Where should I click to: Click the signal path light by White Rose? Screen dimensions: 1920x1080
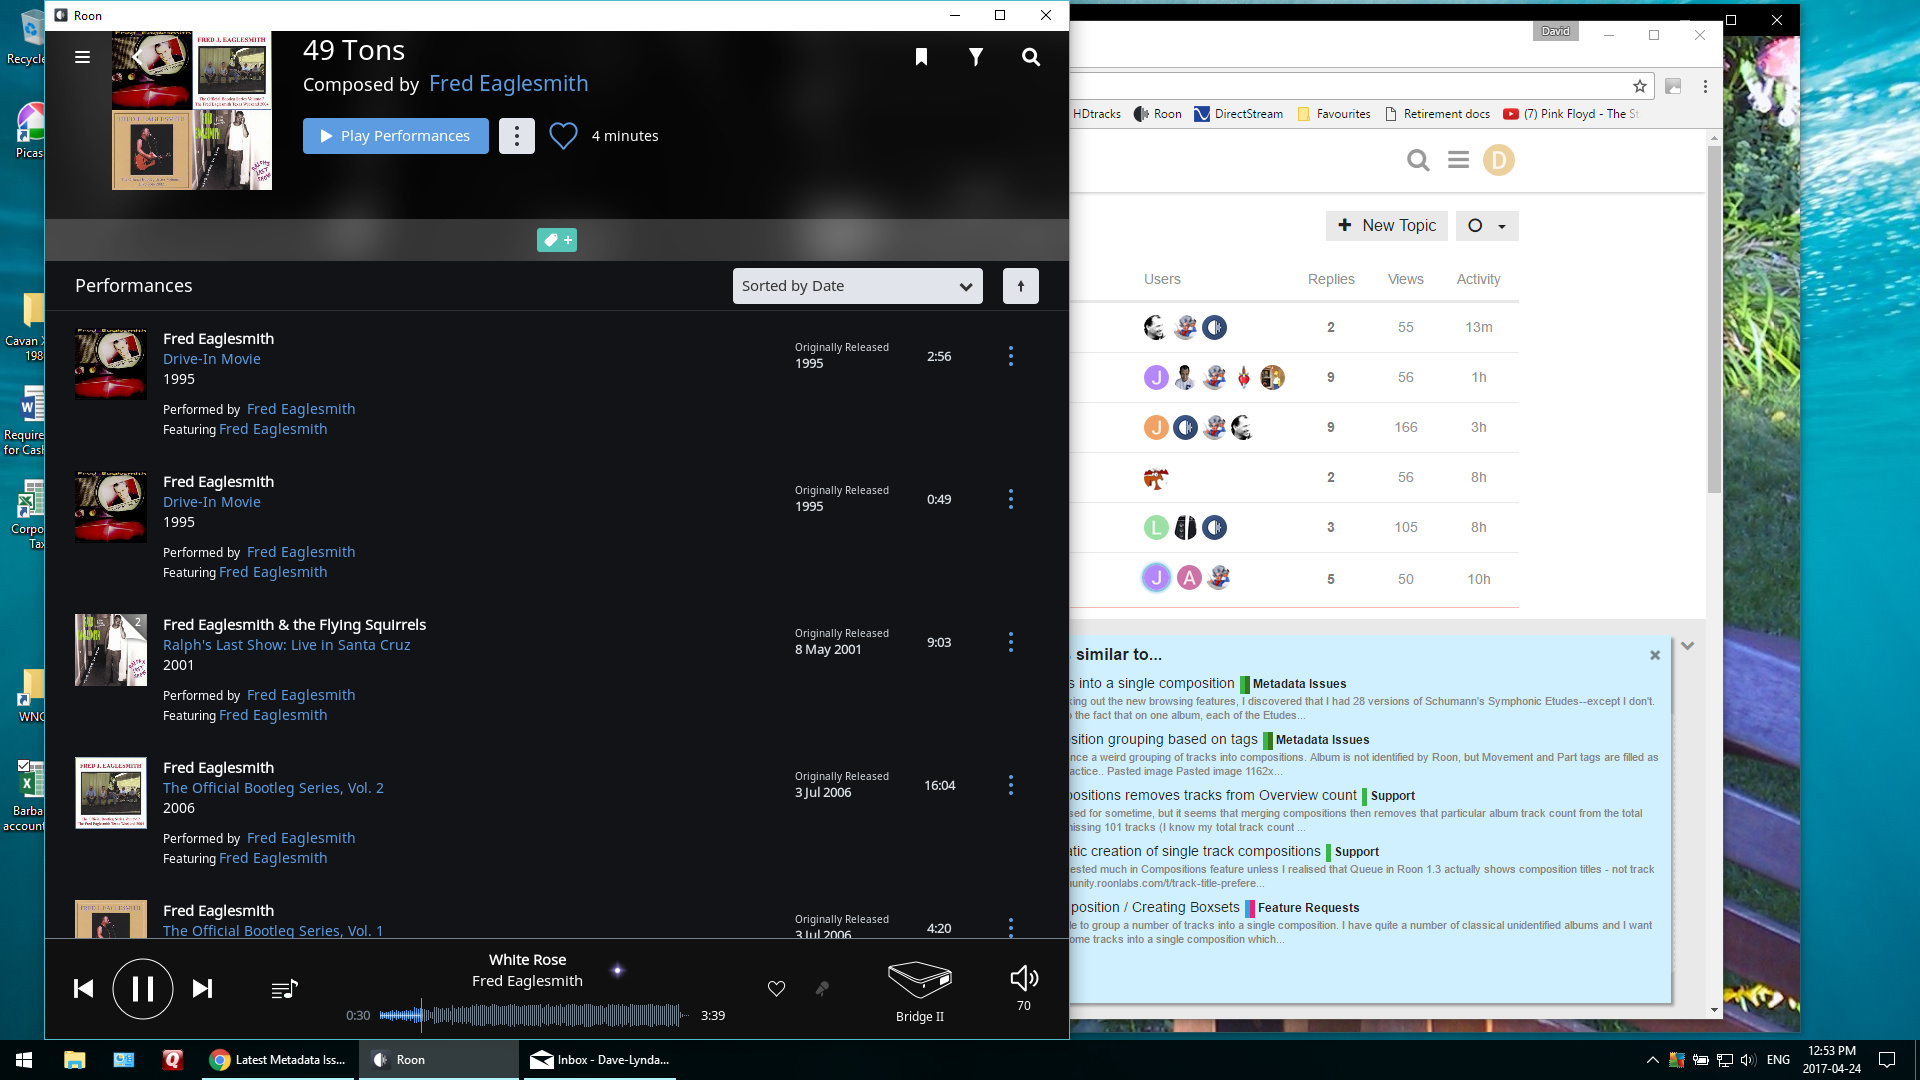click(617, 970)
